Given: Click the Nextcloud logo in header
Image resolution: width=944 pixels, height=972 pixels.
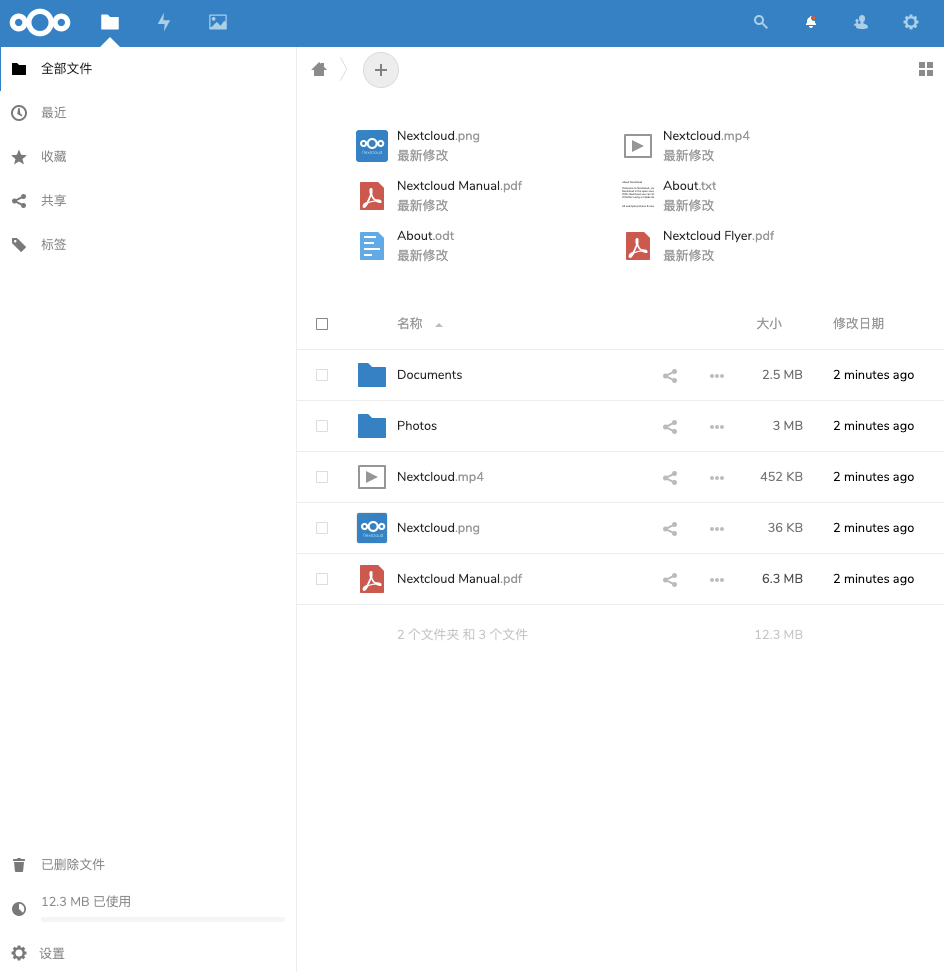Looking at the screenshot, I should (40, 23).
